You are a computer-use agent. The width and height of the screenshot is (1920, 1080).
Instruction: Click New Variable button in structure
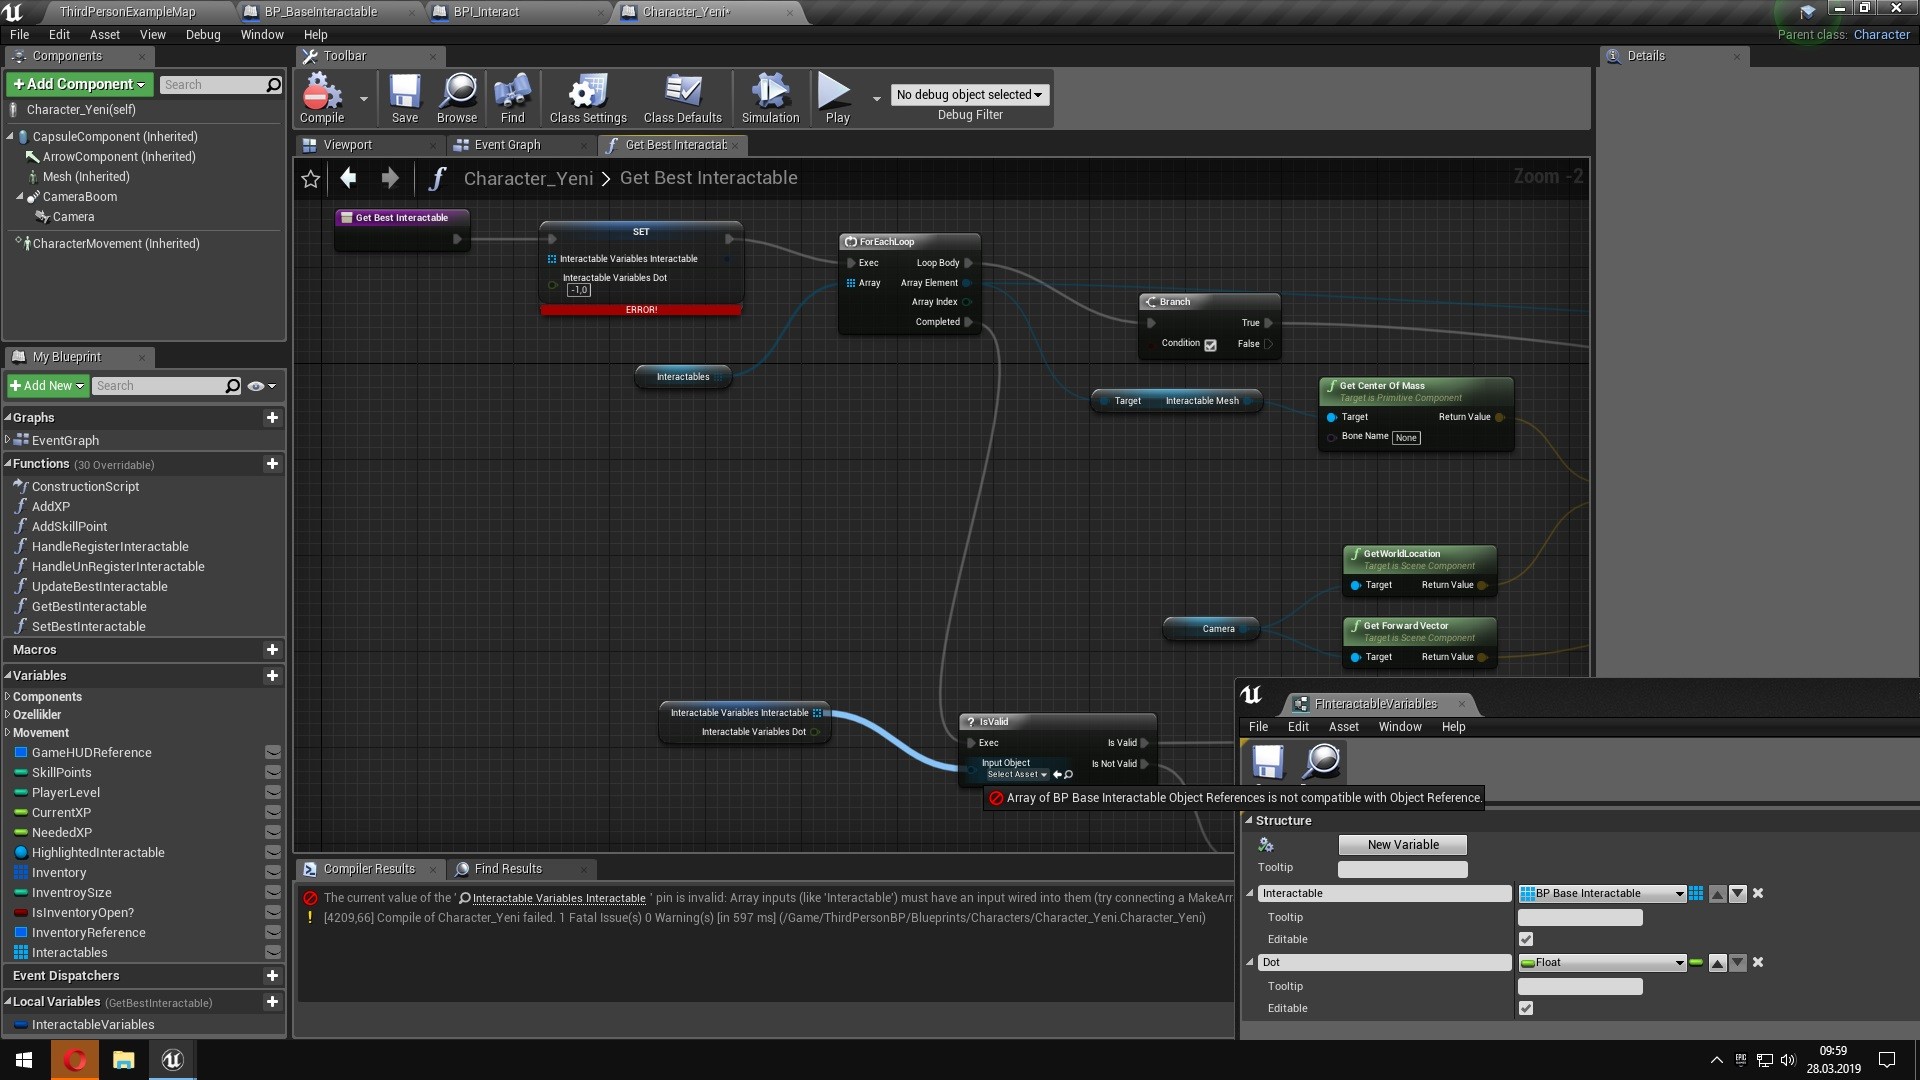pyautogui.click(x=1402, y=845)
